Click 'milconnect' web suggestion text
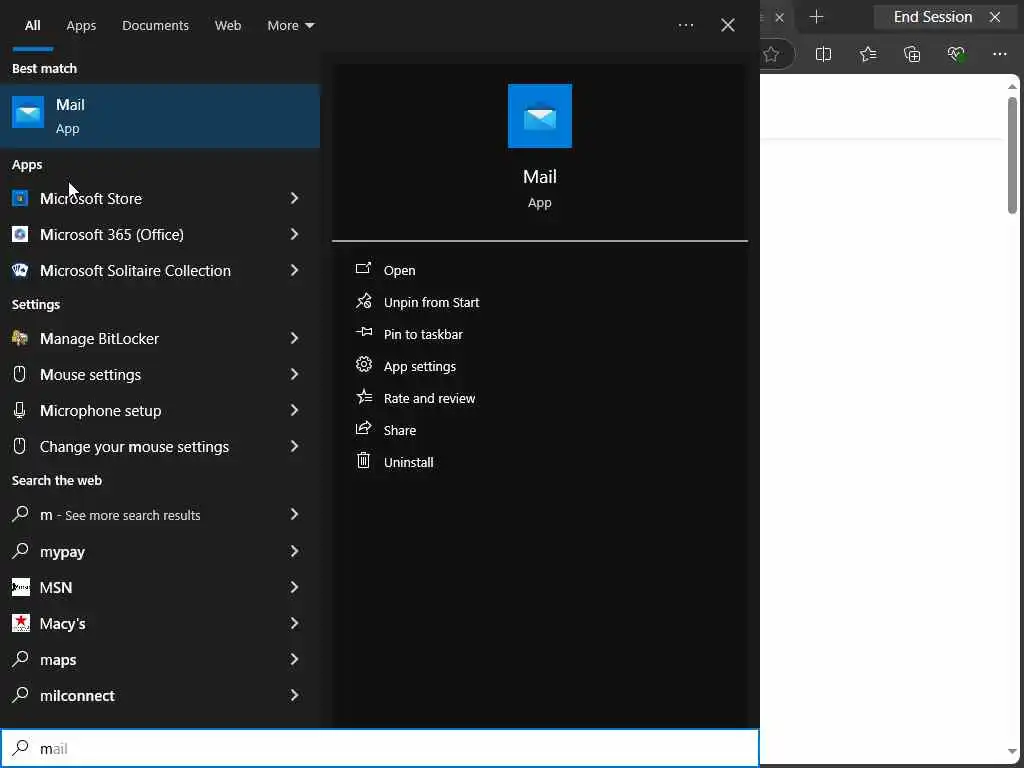Viewport: 1024px width, 768px height. point(77,696)
